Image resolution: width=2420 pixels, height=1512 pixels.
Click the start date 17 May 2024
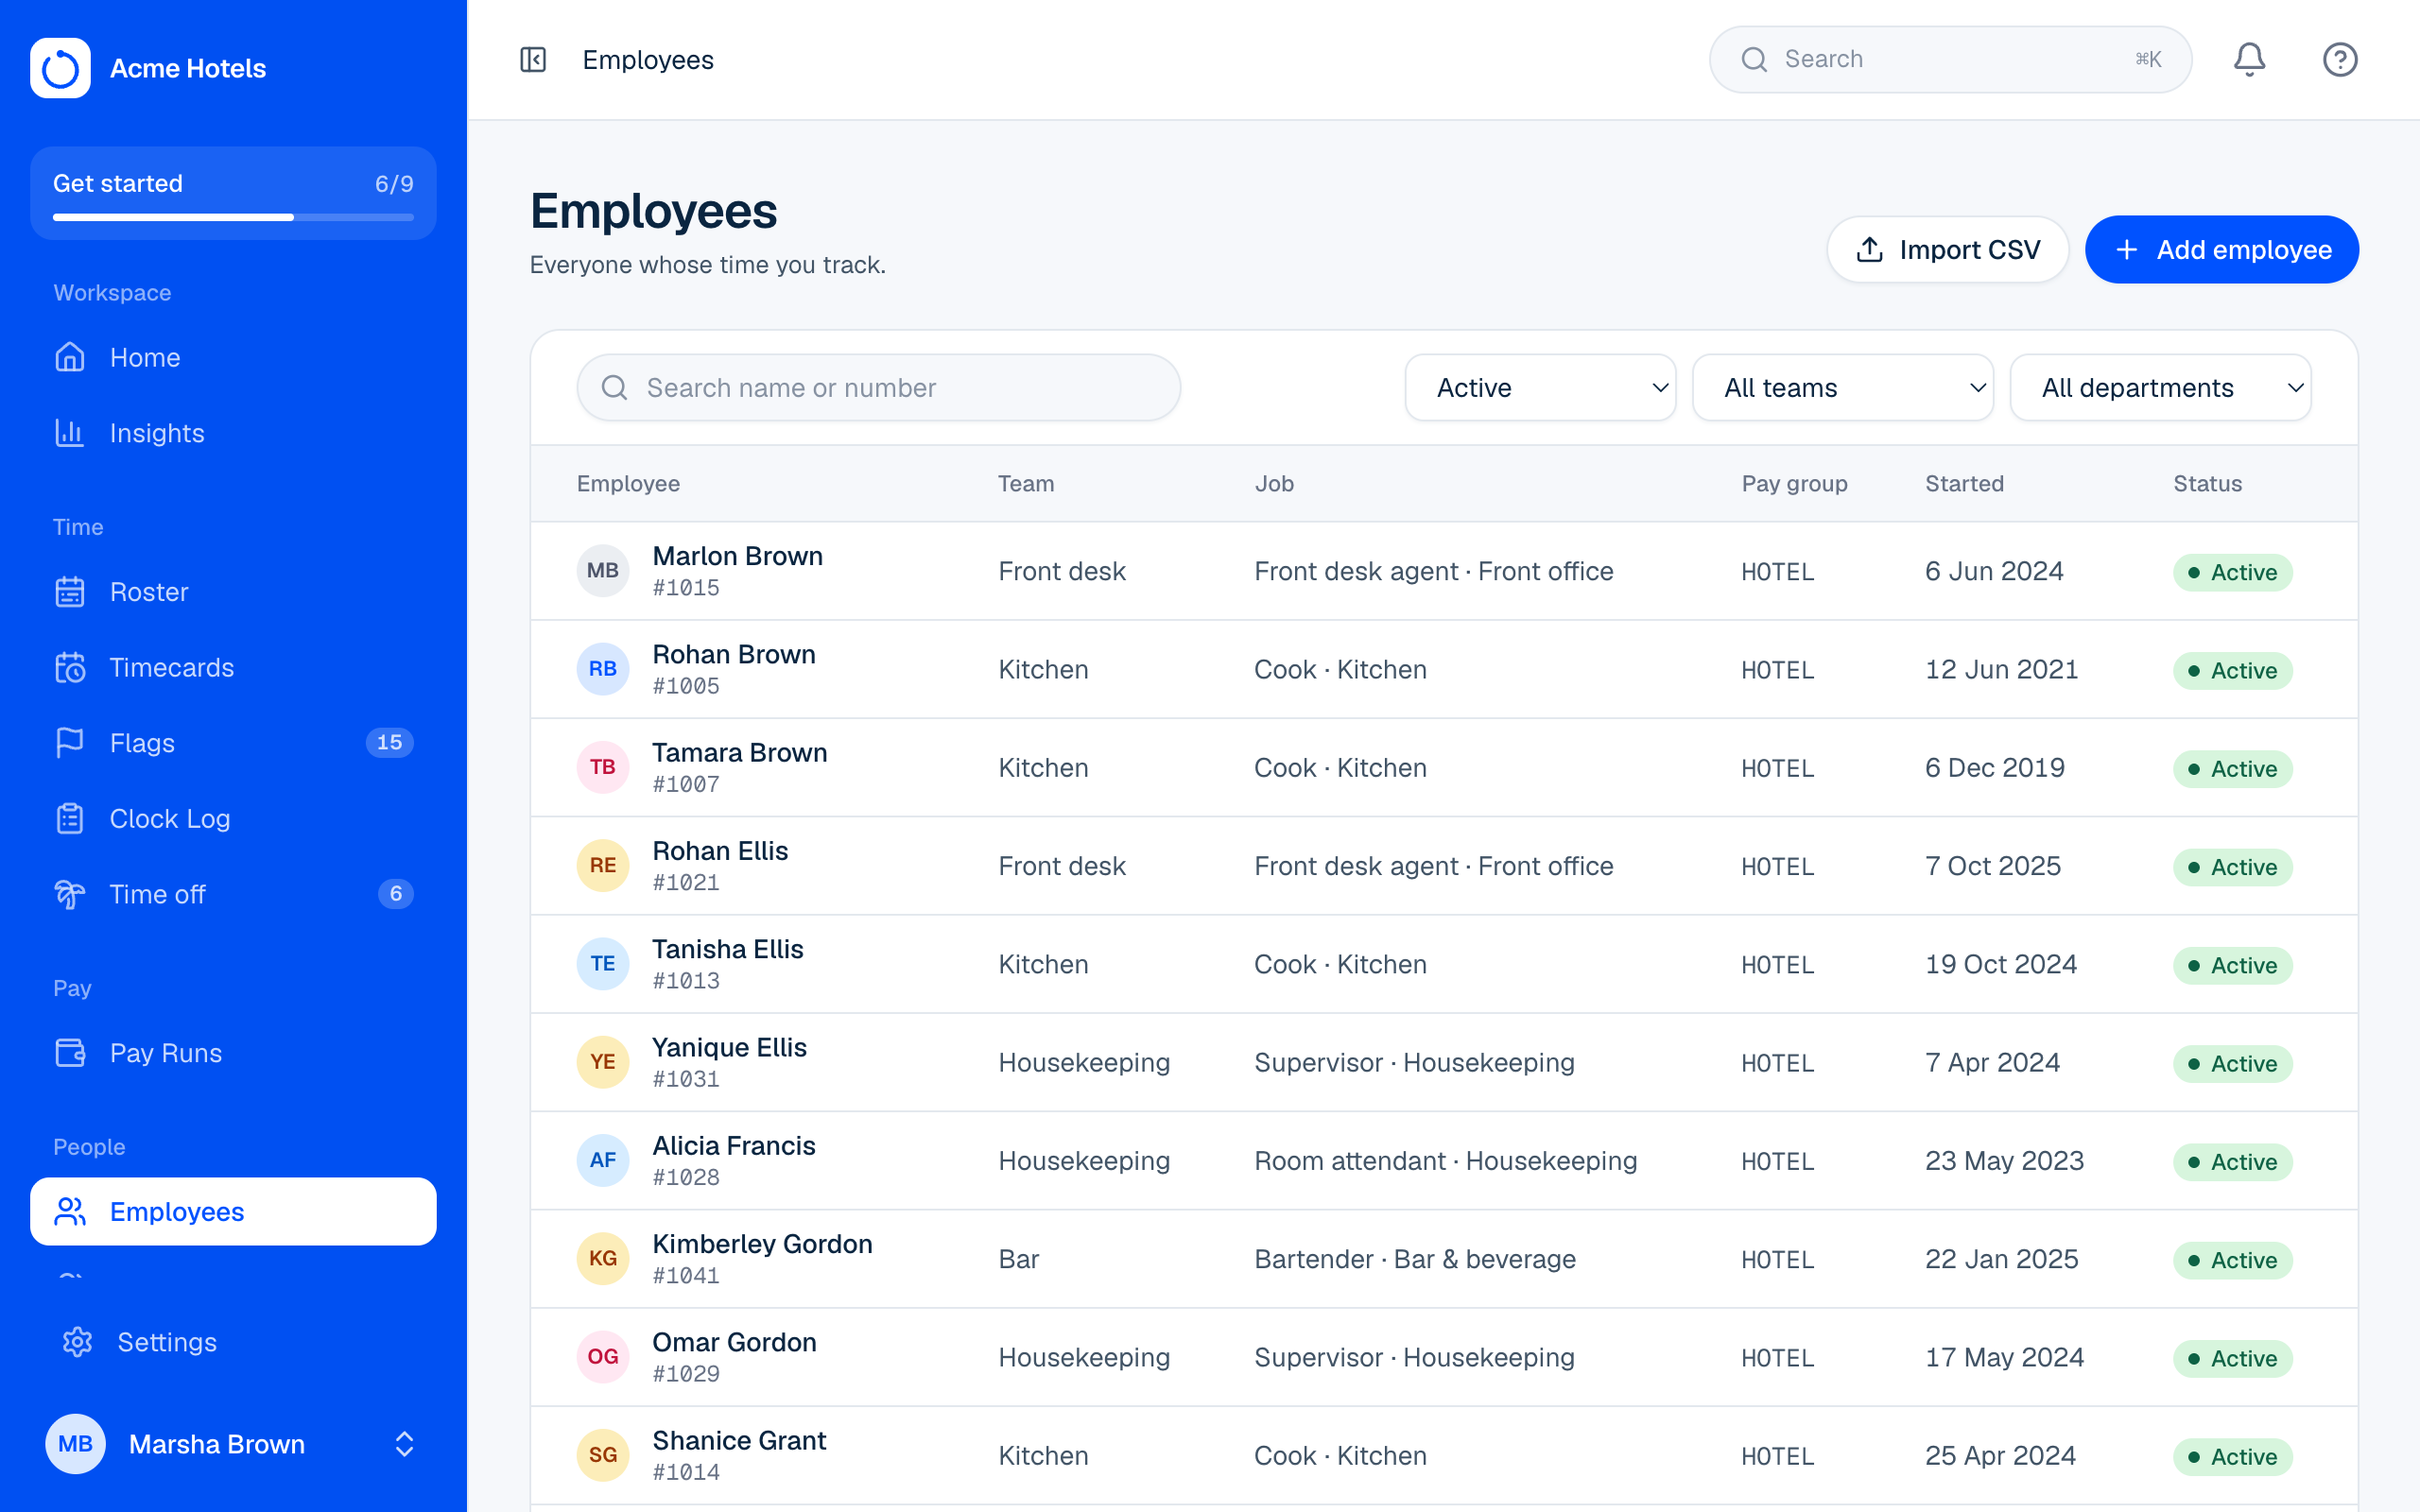tap(2004, 1357)
